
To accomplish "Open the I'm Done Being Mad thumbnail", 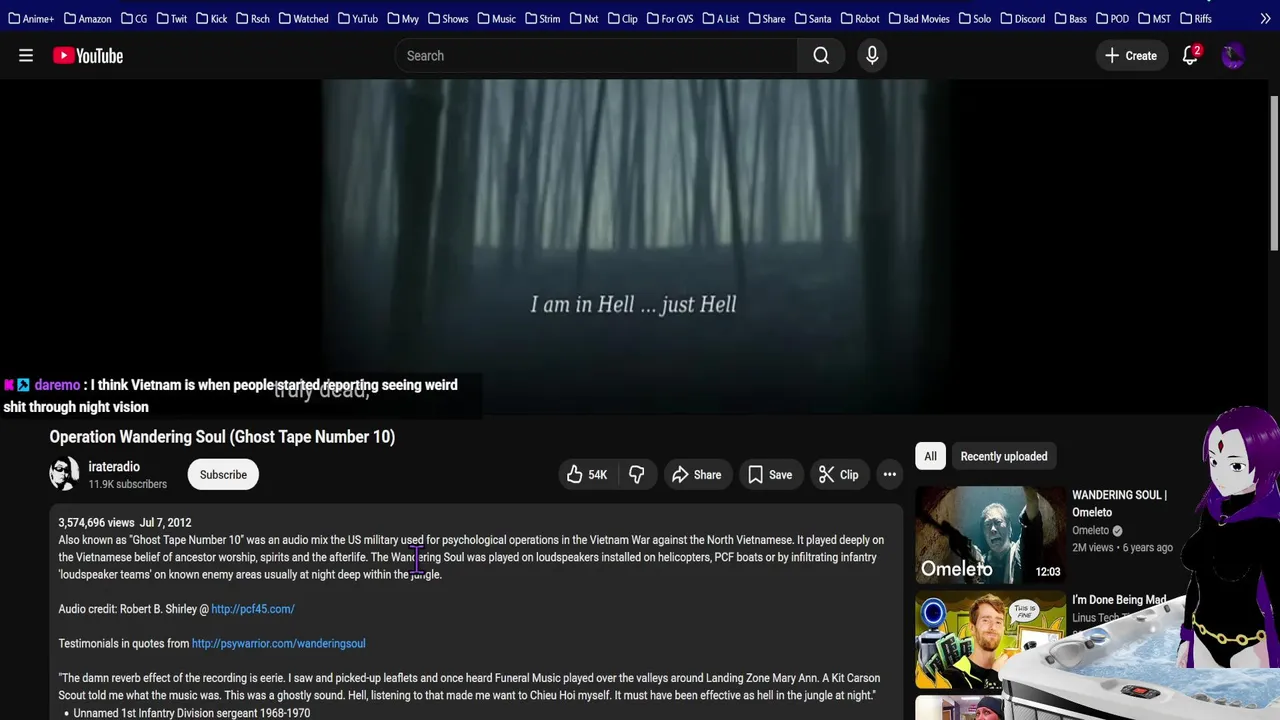I will click(x=990, y=640).
